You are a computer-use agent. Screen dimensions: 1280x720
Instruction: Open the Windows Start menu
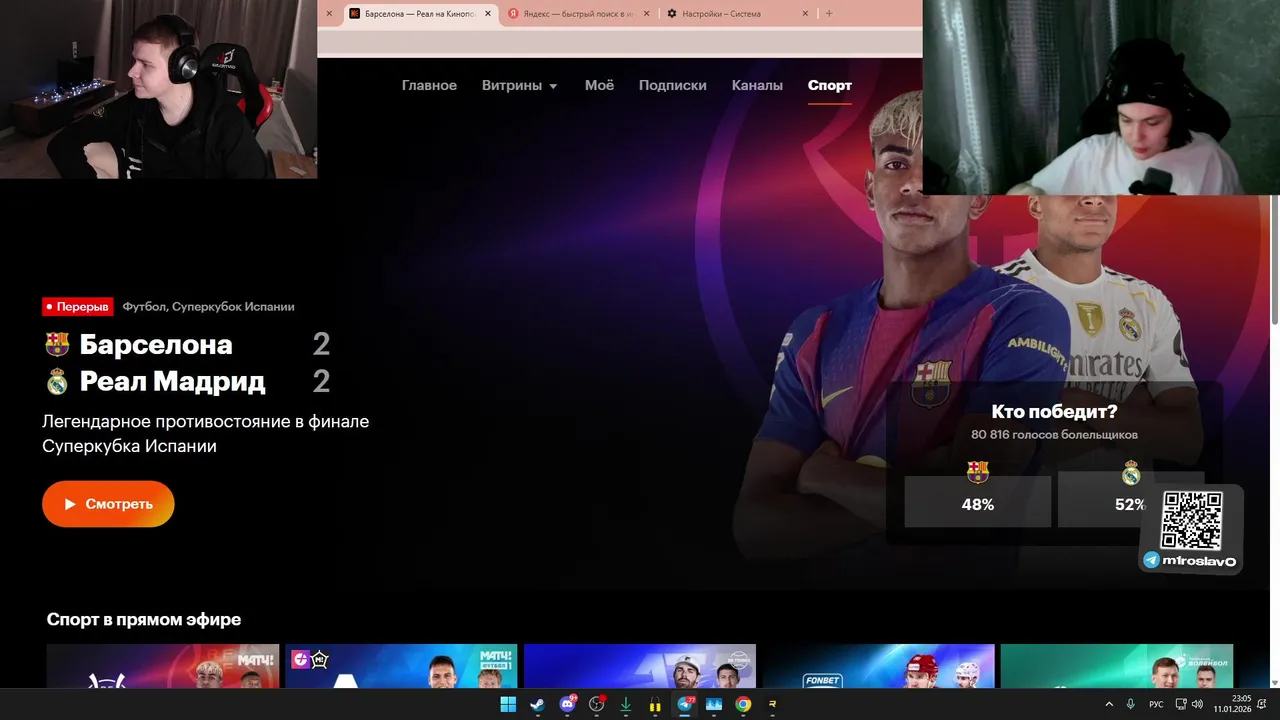(508, 704)
